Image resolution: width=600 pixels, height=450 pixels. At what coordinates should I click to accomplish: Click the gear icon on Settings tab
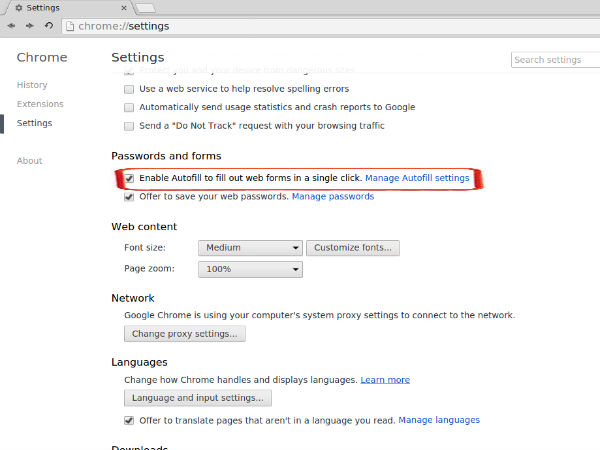pyautogui.click(x=19, y=7)
